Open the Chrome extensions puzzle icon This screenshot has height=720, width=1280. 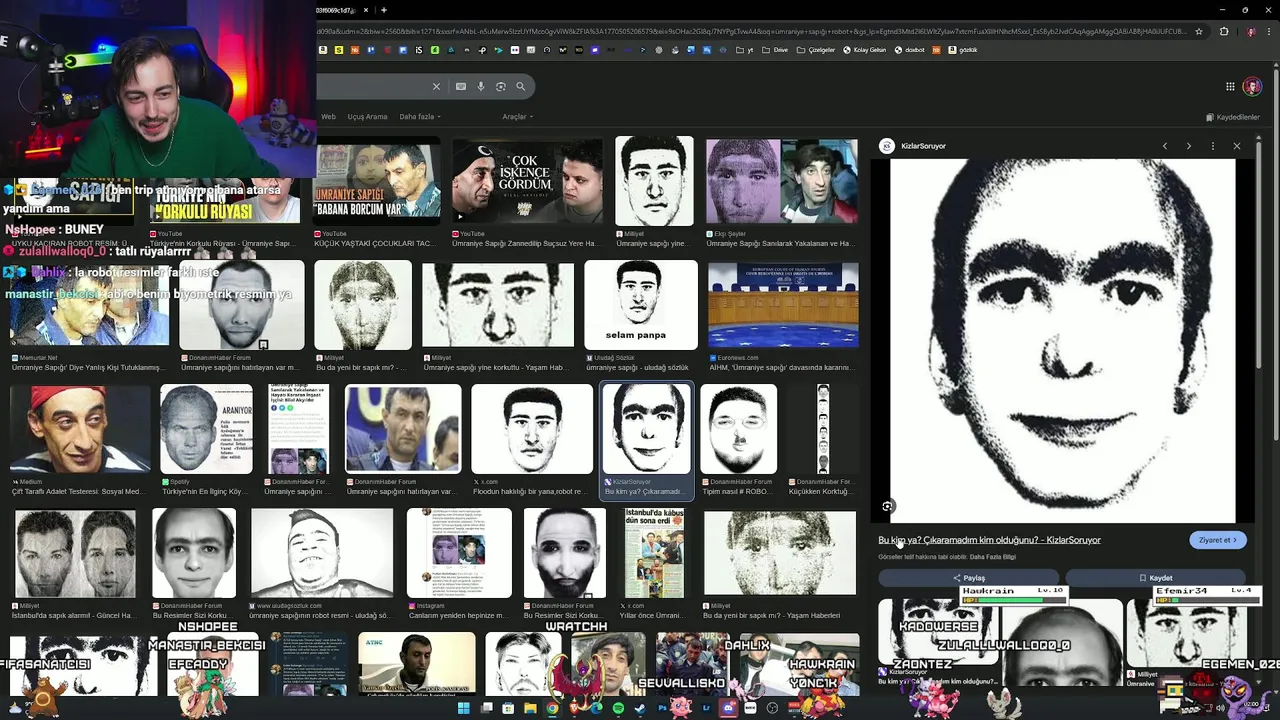[1223, 31]
